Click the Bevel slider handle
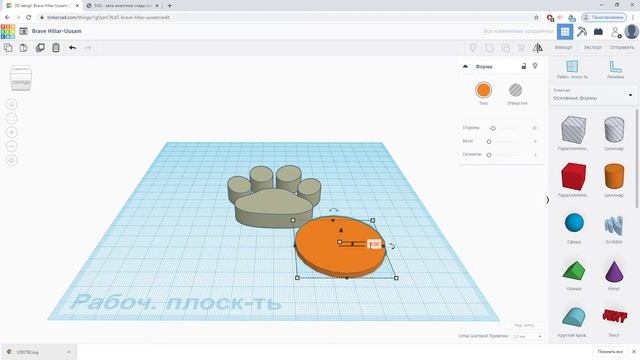 point(489,141)
